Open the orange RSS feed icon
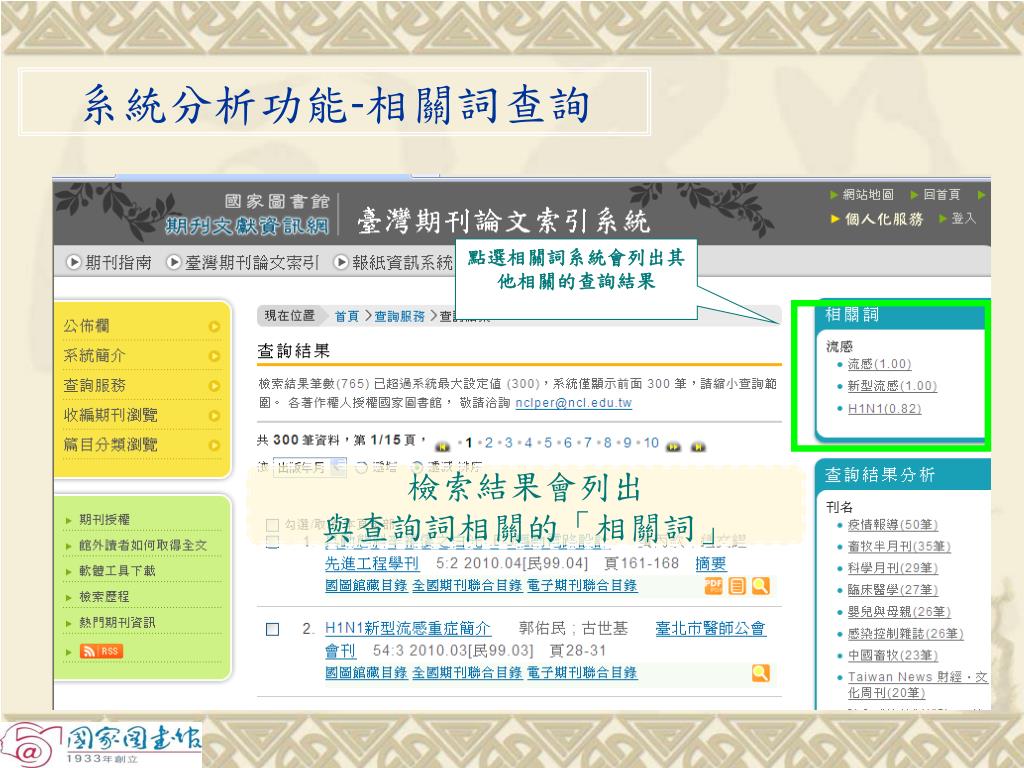The height and width of the screenshot is (768, 1024). (x=101, y=651)
